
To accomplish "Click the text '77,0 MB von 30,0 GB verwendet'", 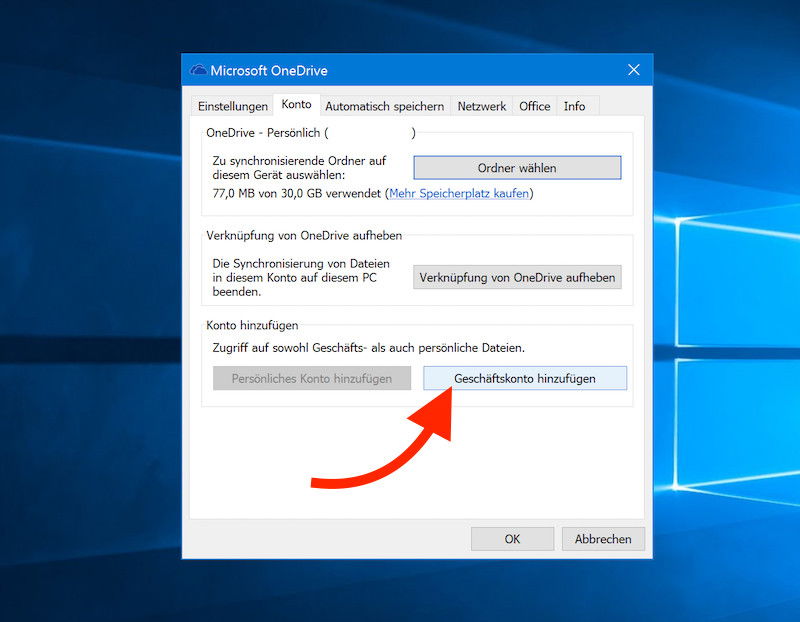I will click(x=296, y=193).
